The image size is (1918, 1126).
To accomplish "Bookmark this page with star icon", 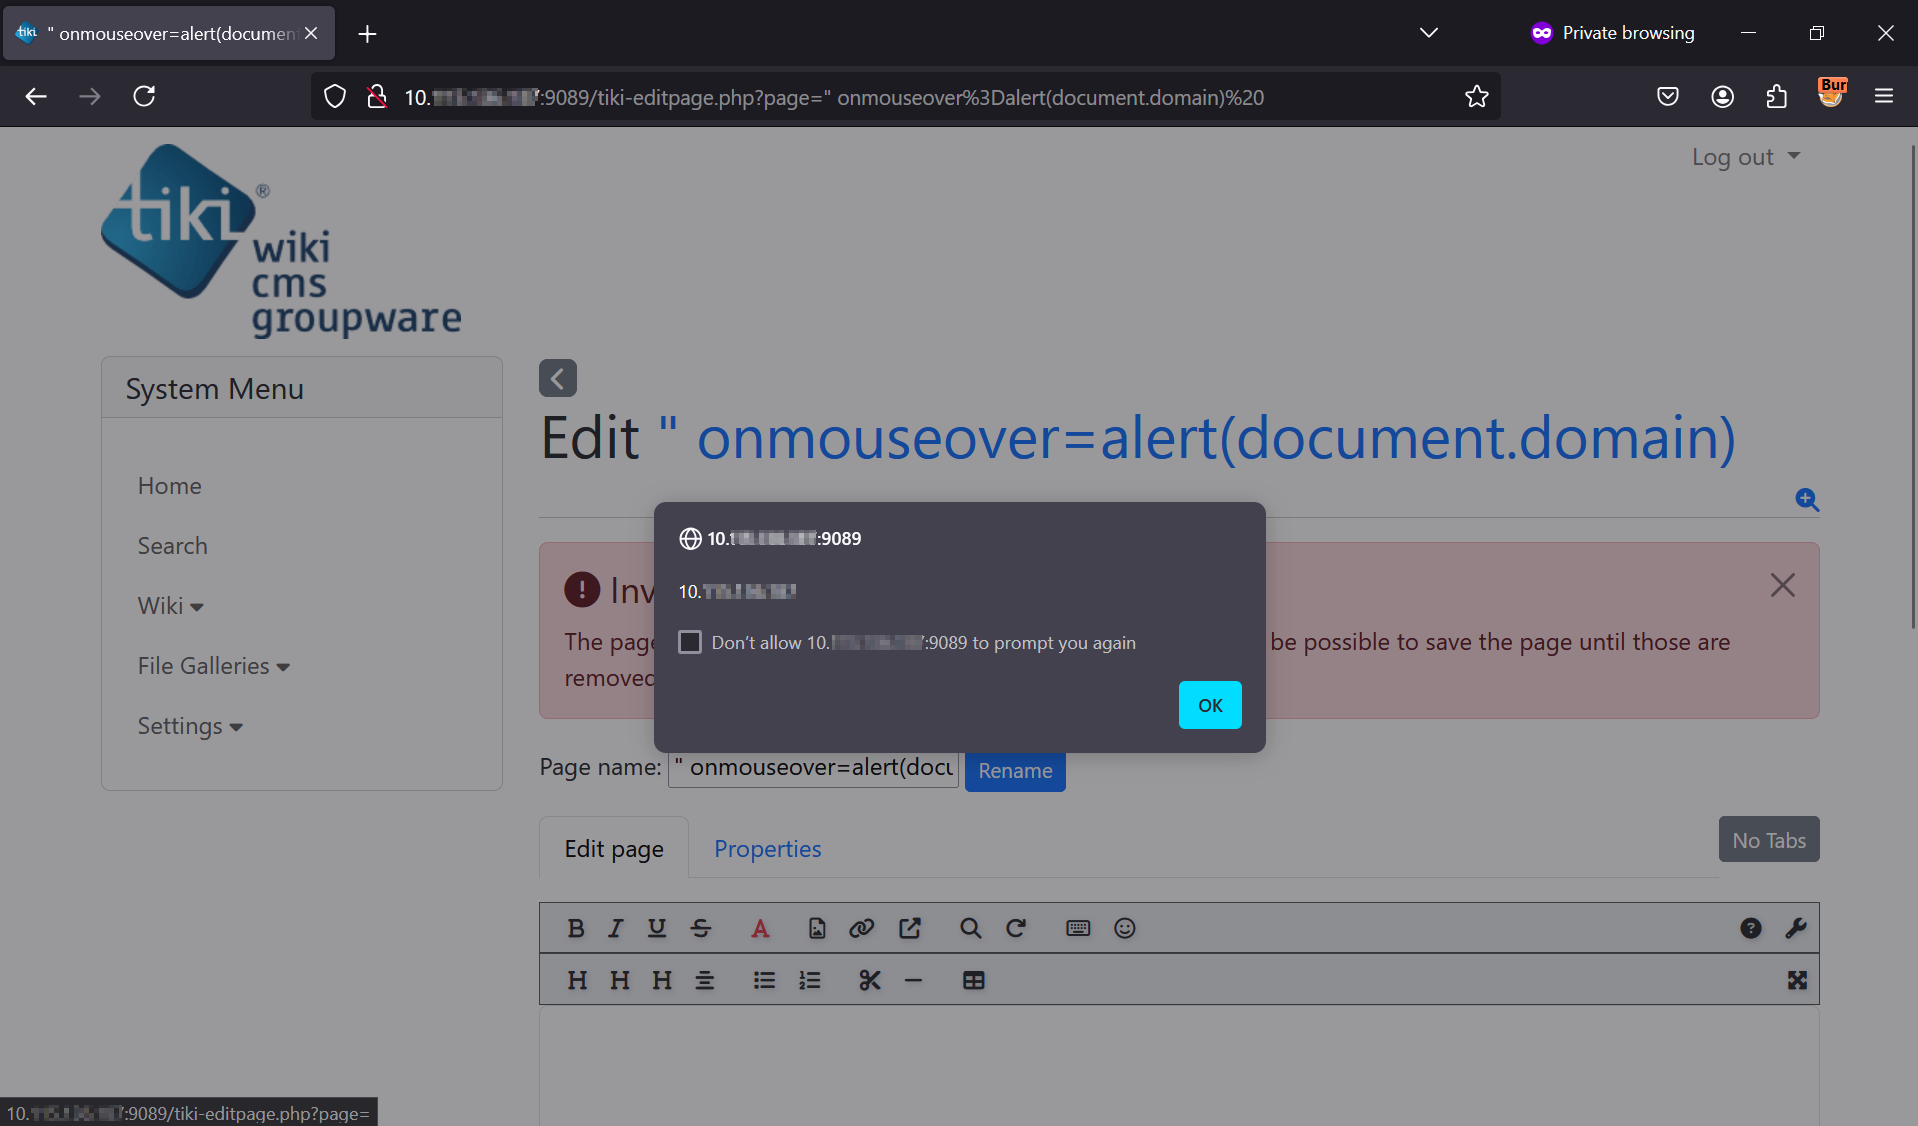I will (x=1477, y=96).
